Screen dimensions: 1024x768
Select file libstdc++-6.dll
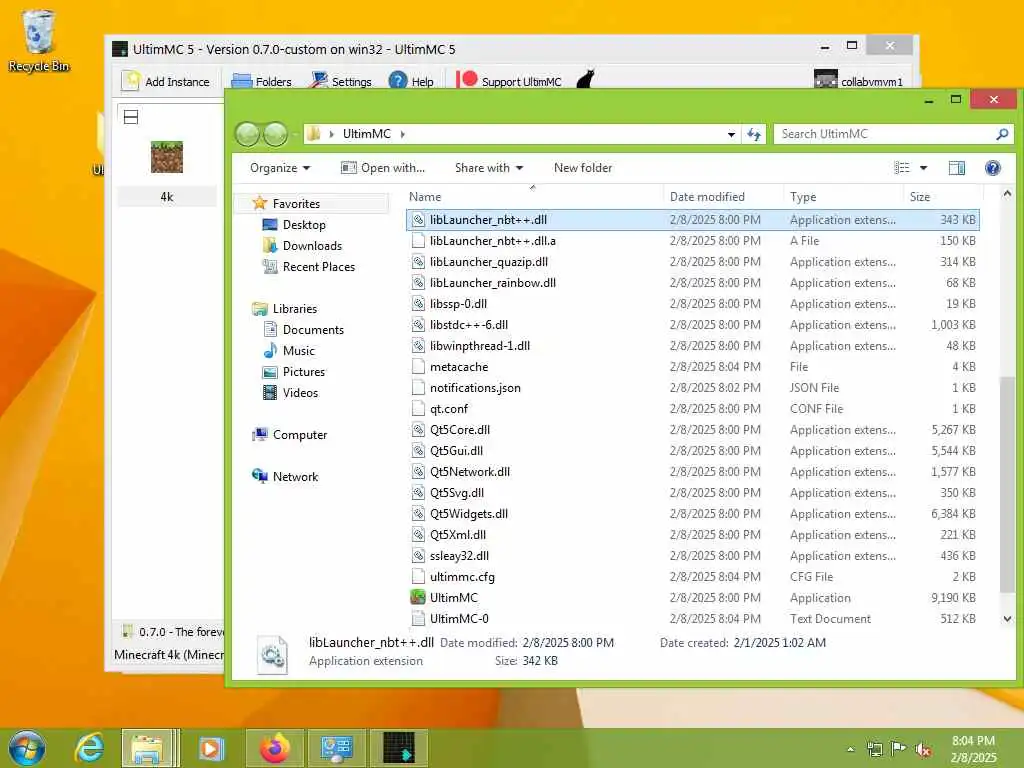692,325
